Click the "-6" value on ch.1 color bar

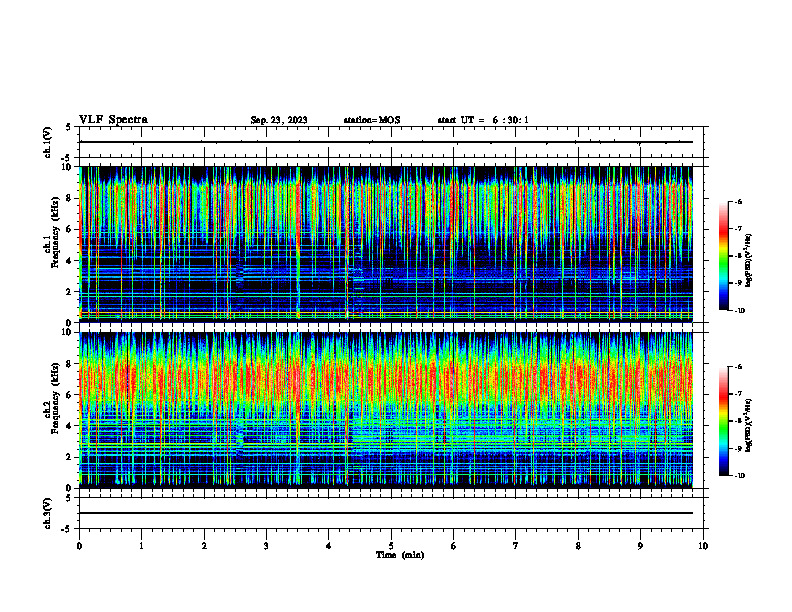(738, 202)
